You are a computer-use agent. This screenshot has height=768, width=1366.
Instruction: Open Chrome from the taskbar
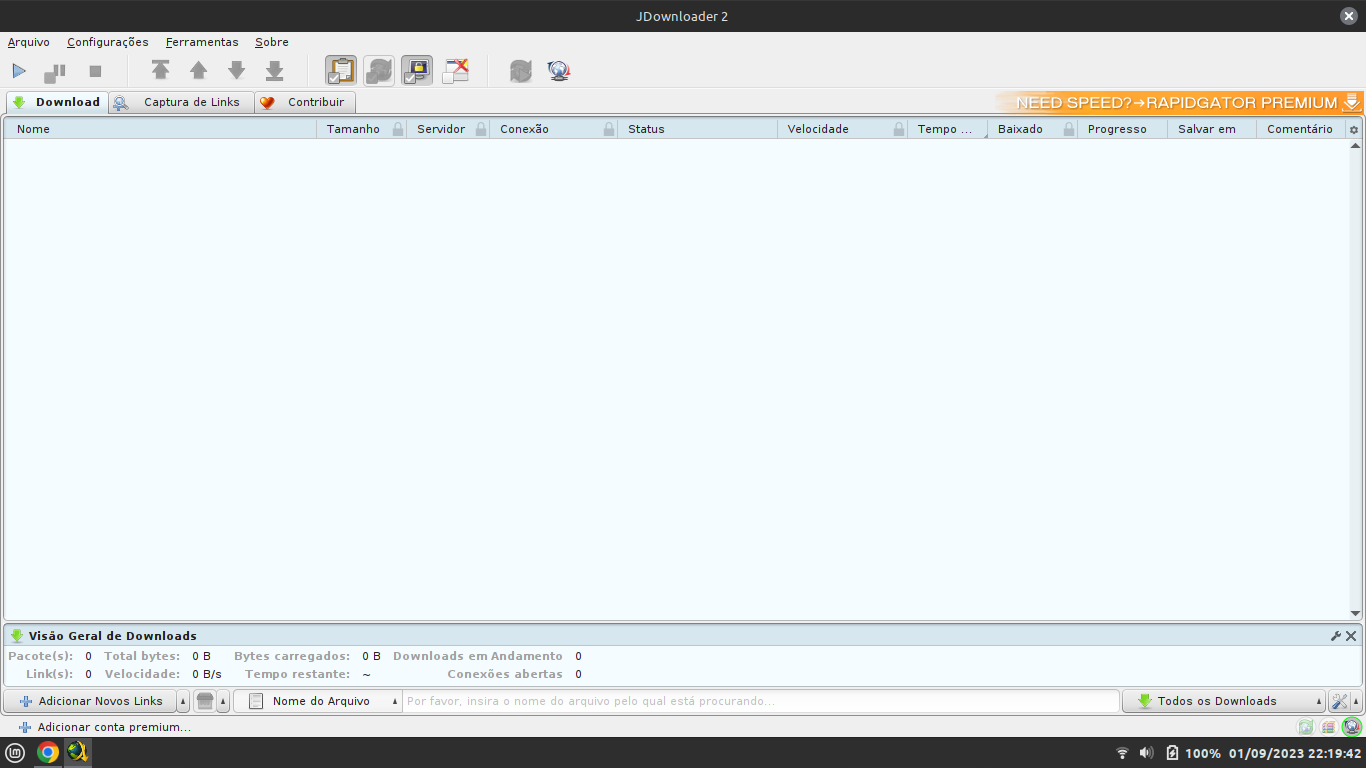click(x=47, y=753)
